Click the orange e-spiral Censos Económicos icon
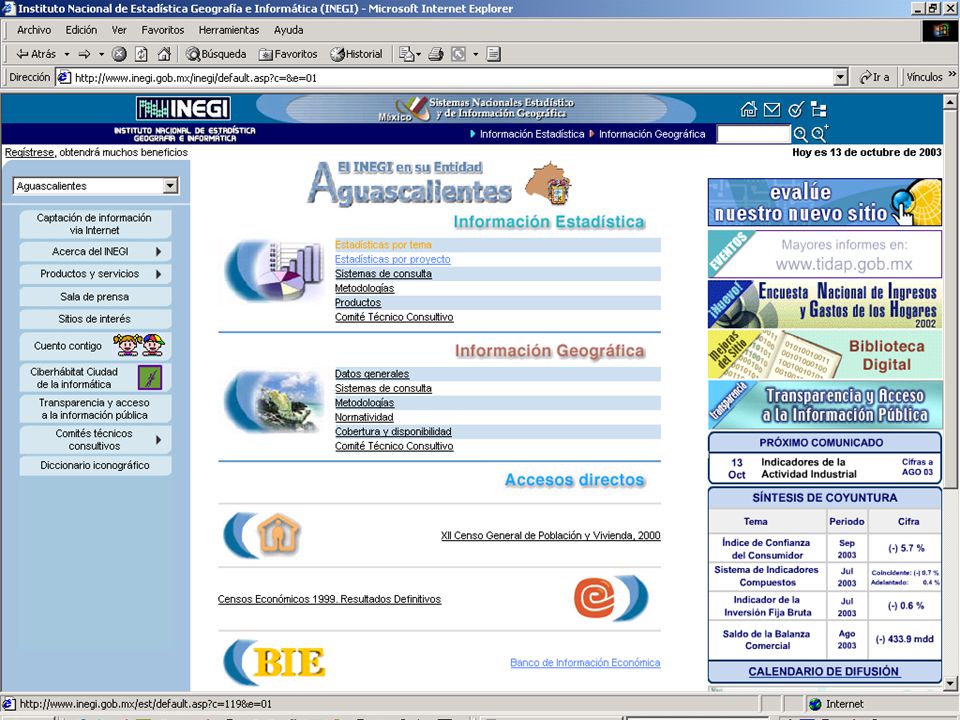This screenshot has height=720, width=960. pos(594,598)
